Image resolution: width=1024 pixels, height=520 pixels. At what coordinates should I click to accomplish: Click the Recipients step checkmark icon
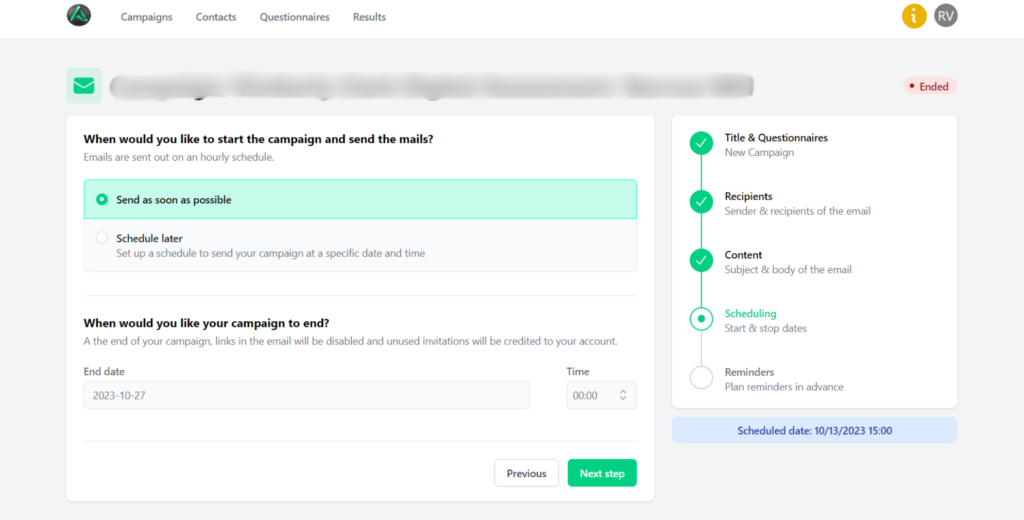701,202
